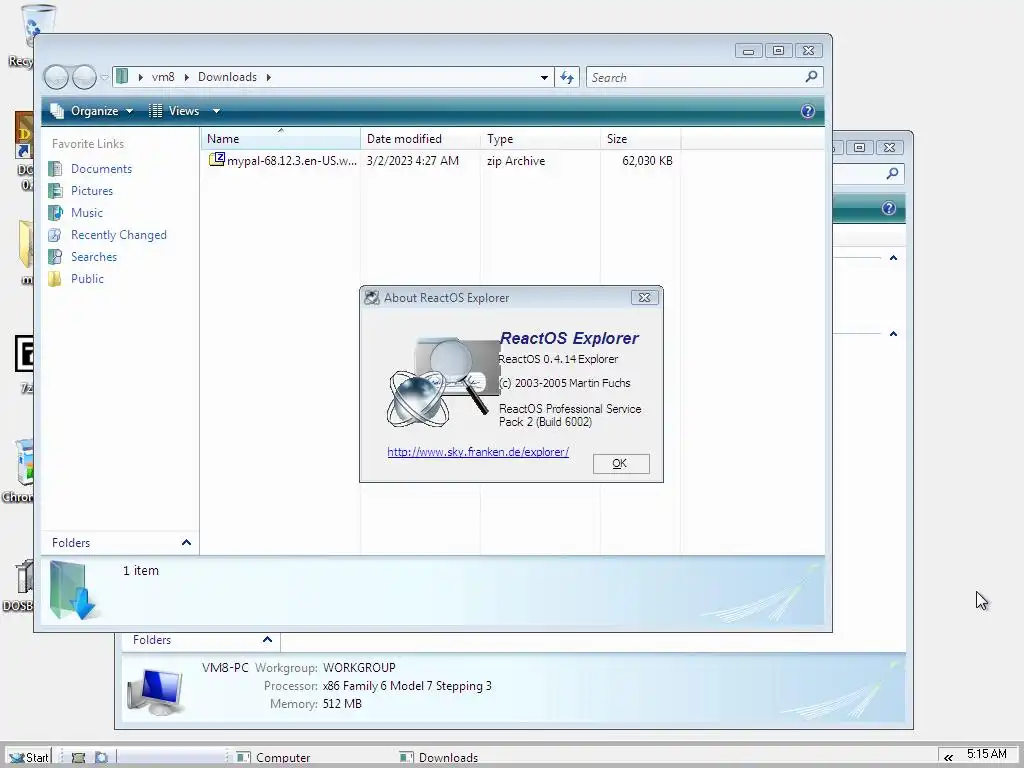Click OK in About ReactOS Explorer dialog

pos(620,464)
